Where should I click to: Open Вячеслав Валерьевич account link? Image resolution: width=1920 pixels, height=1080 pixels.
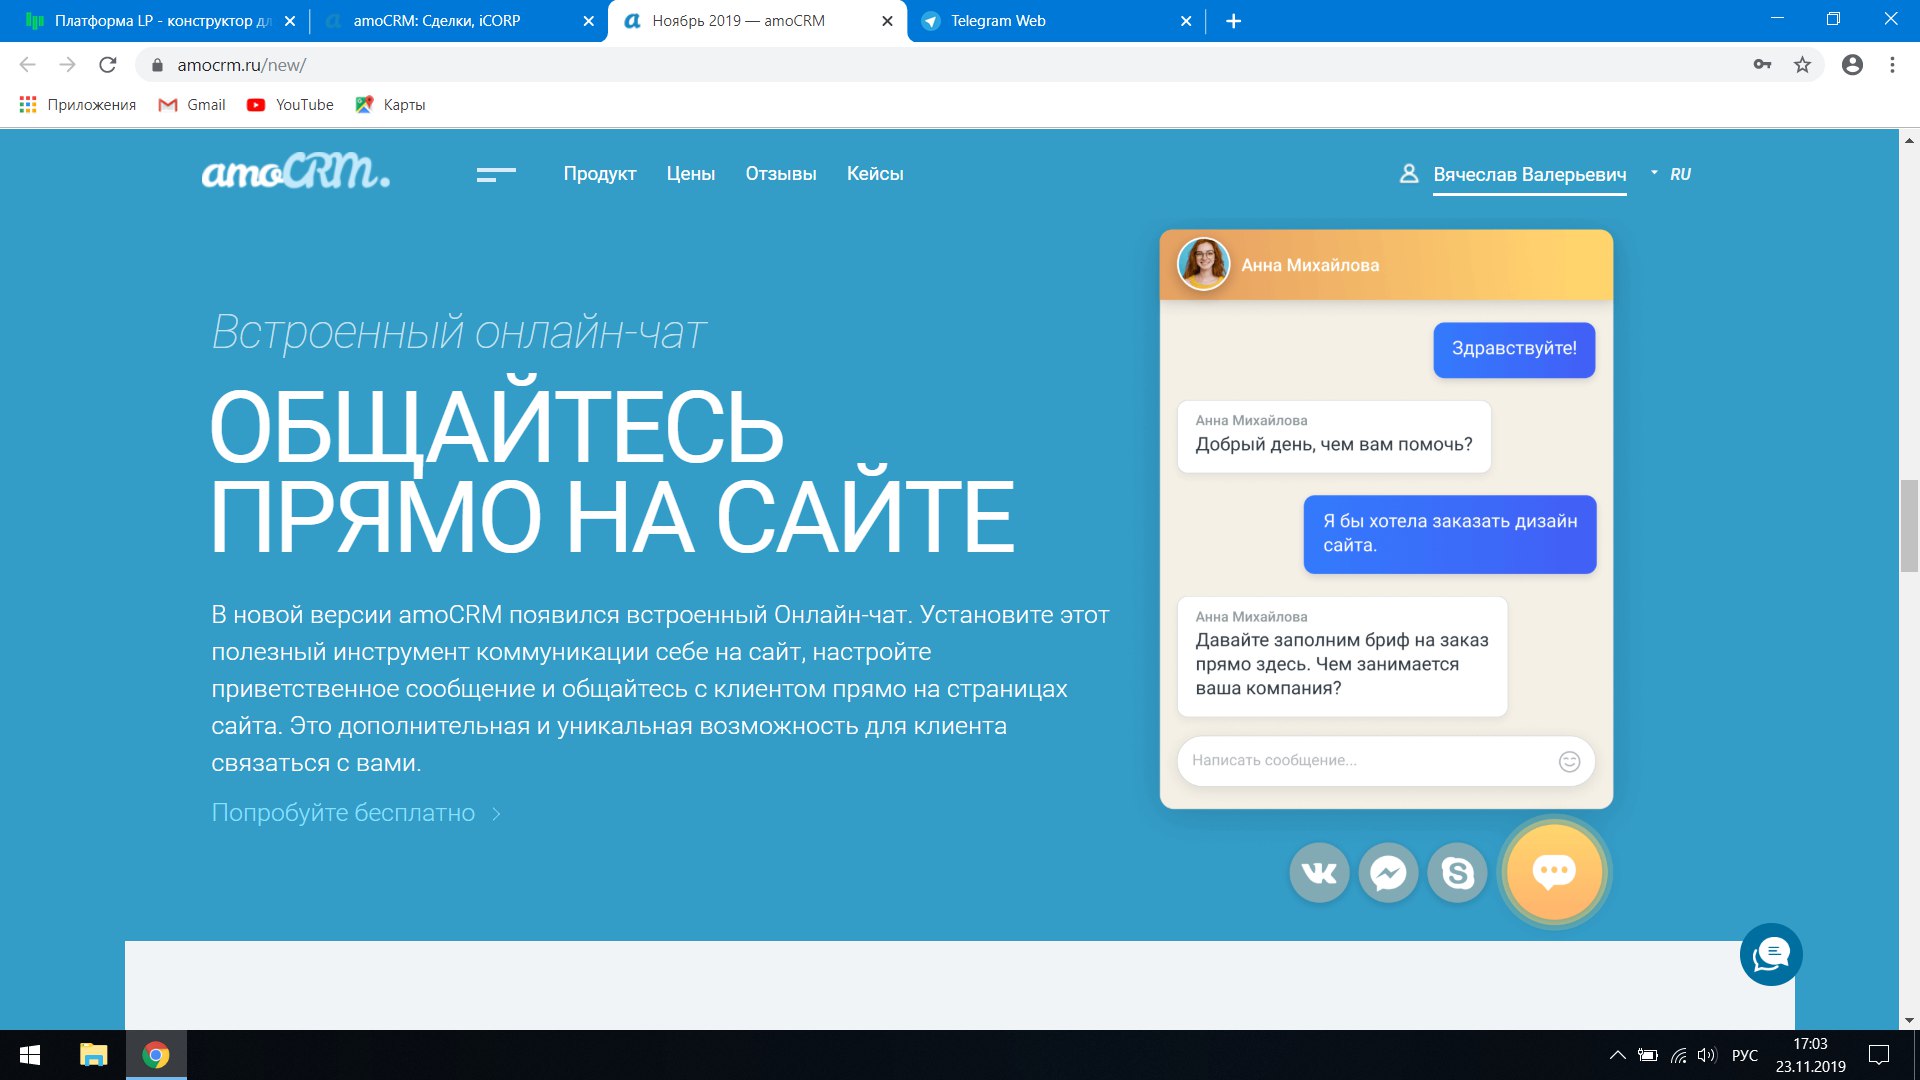(1530, 174)
